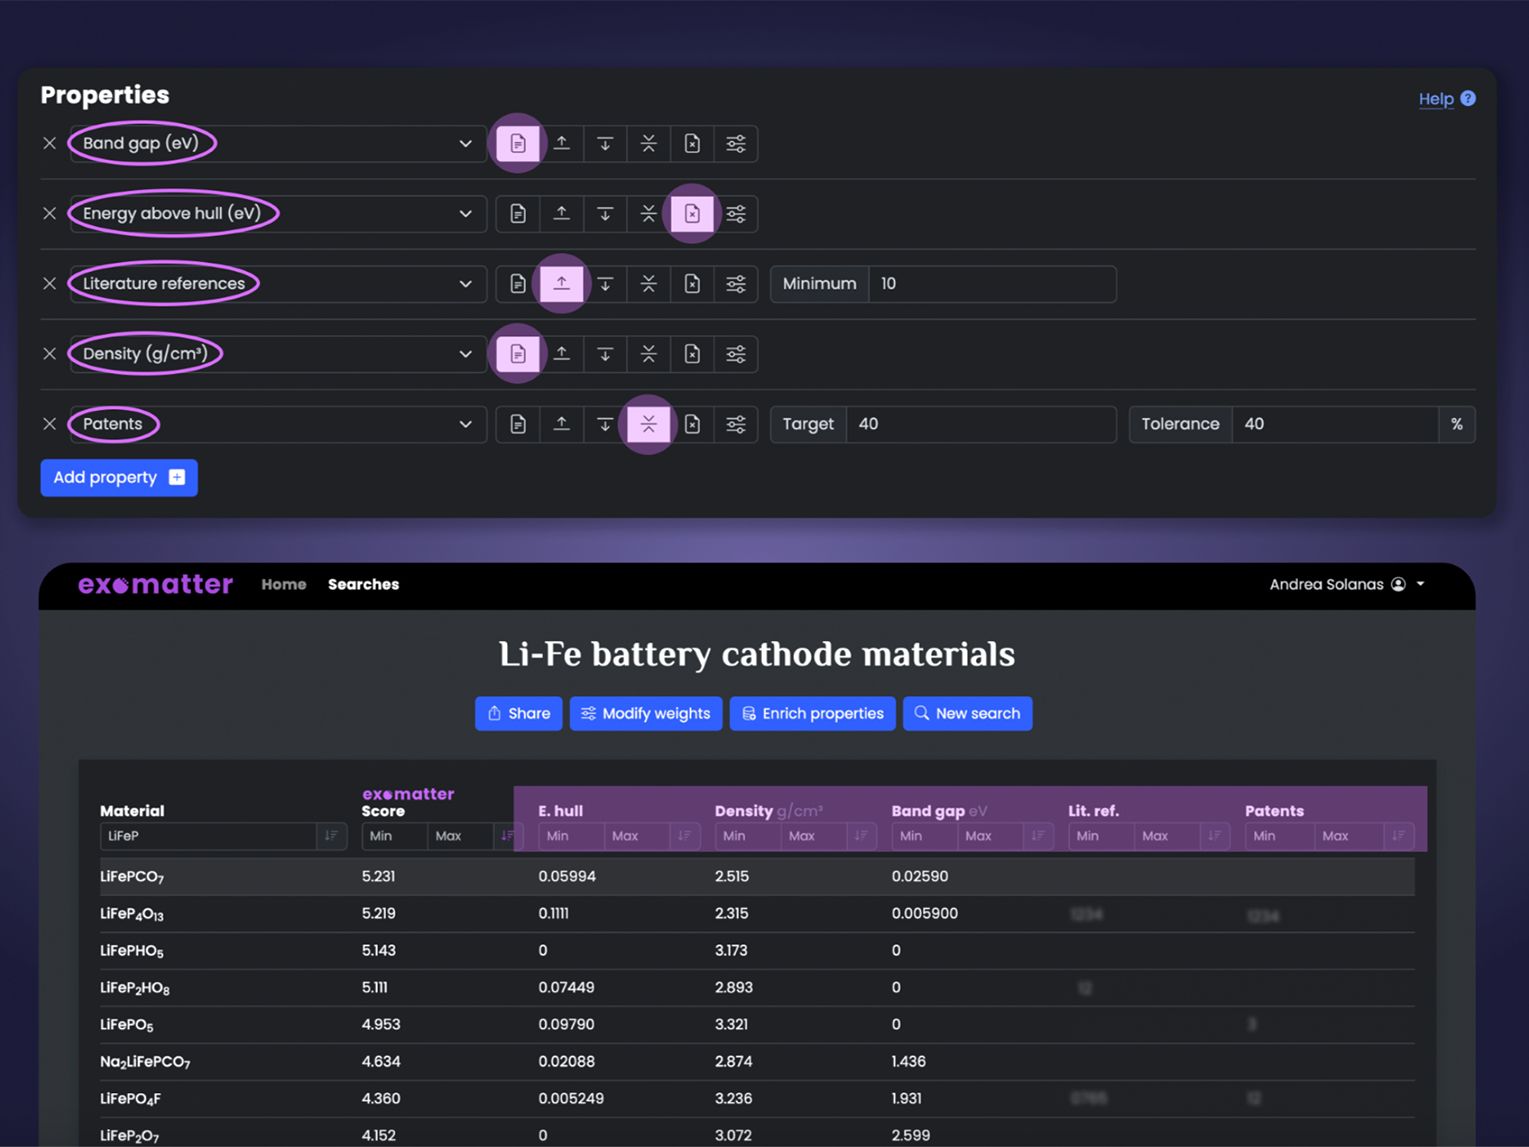Click the Modify weights button
This screenshot has width=1529, height=1147.
click(x=646, y=714)
